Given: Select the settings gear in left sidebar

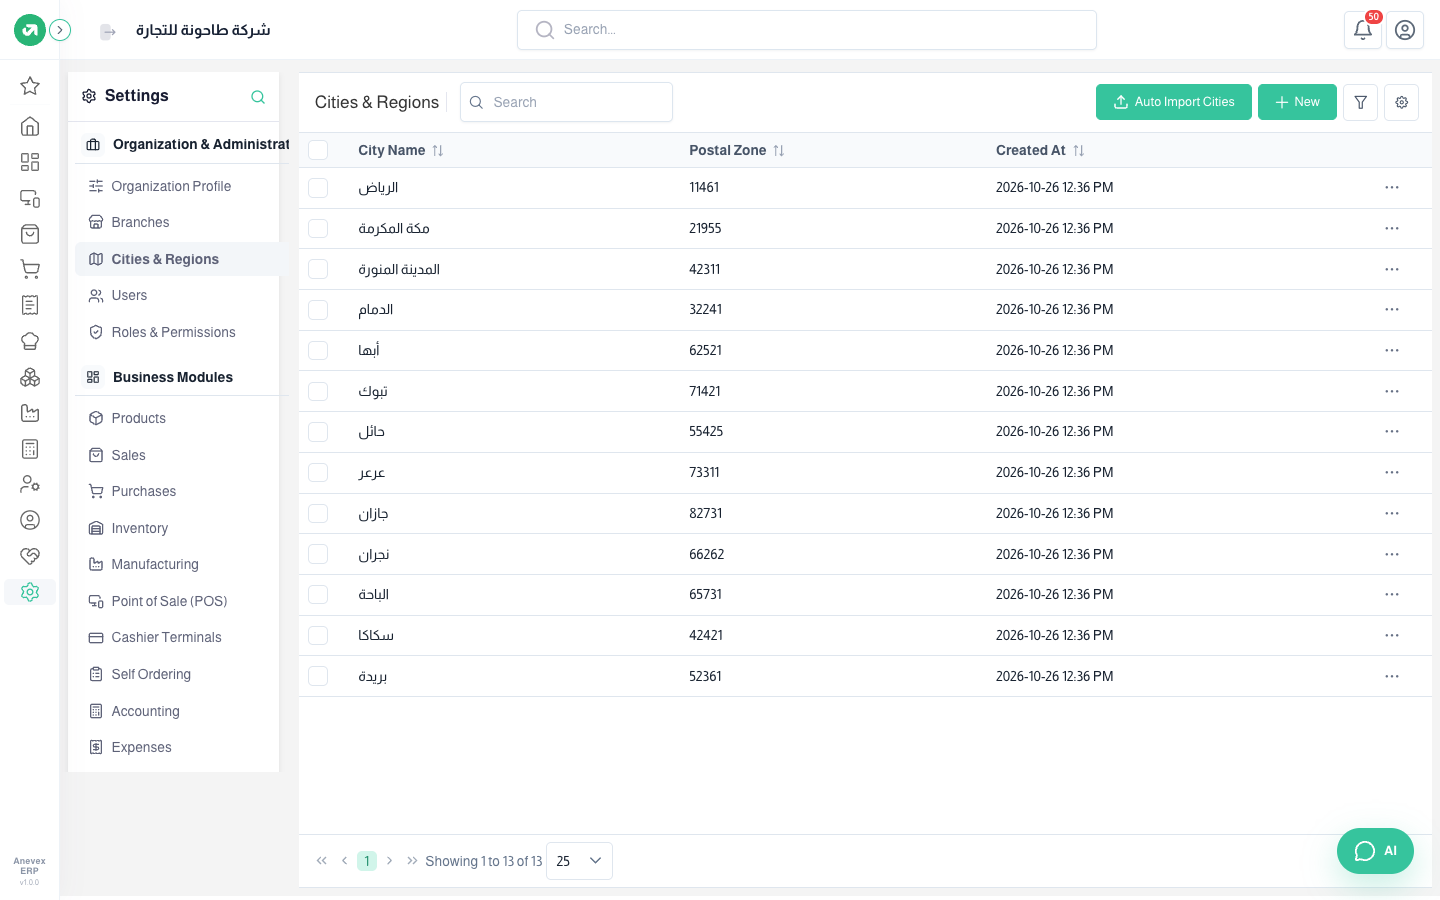Looking at the screenshot, I should [30, 592].
